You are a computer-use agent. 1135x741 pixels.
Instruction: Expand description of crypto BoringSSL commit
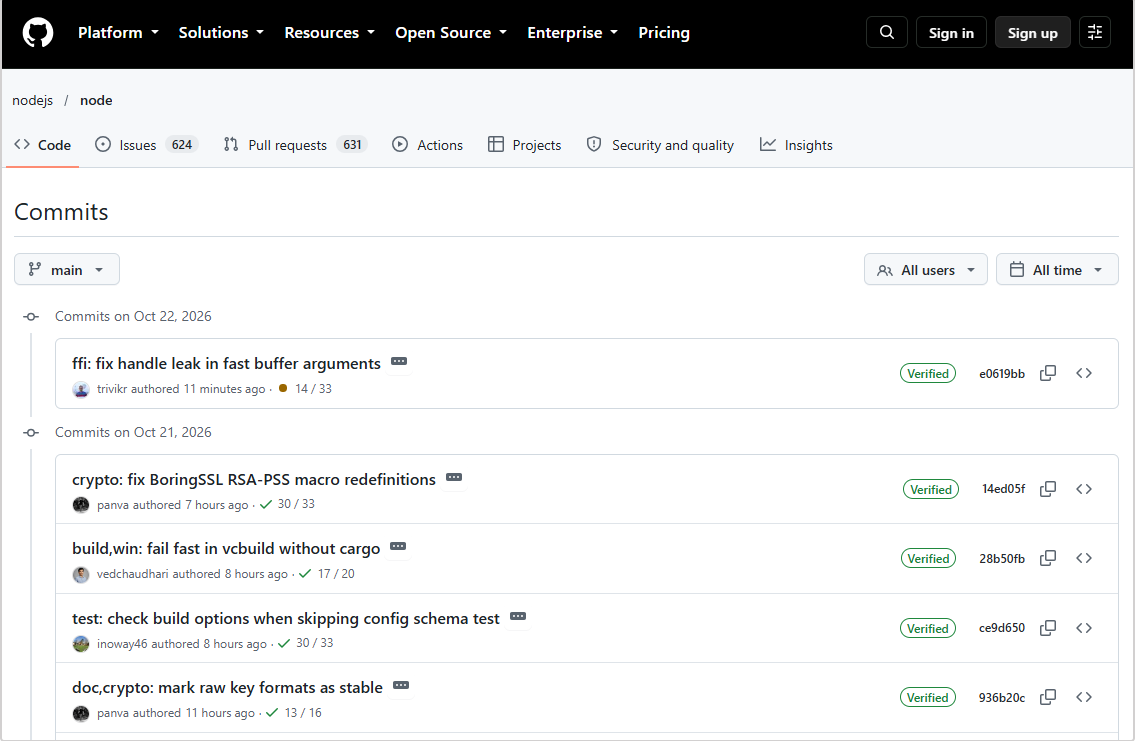point(454,478)
